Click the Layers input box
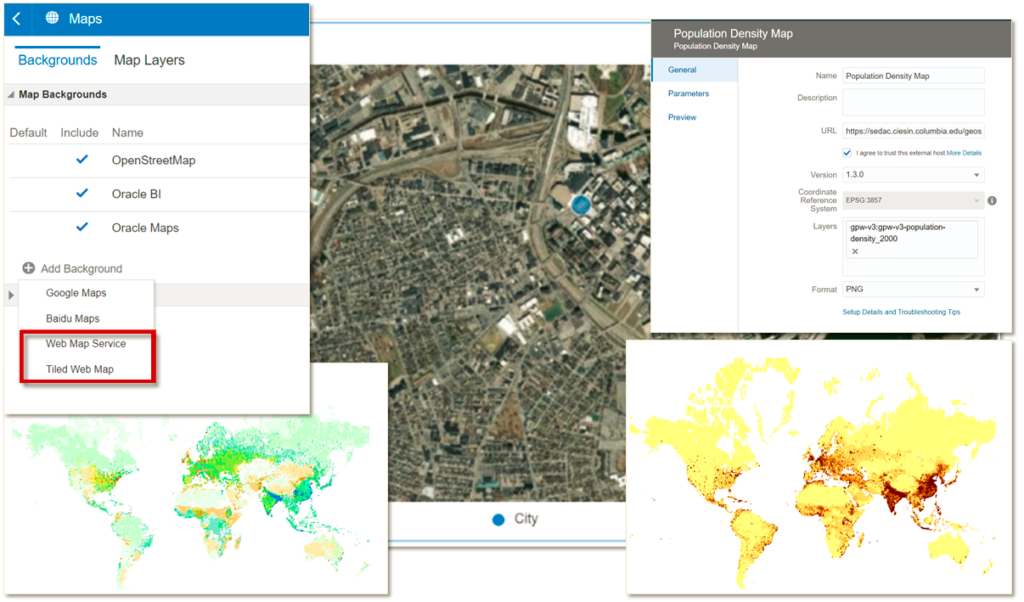The height and width of the screenshot is (602, 1024). click(913, 247)
